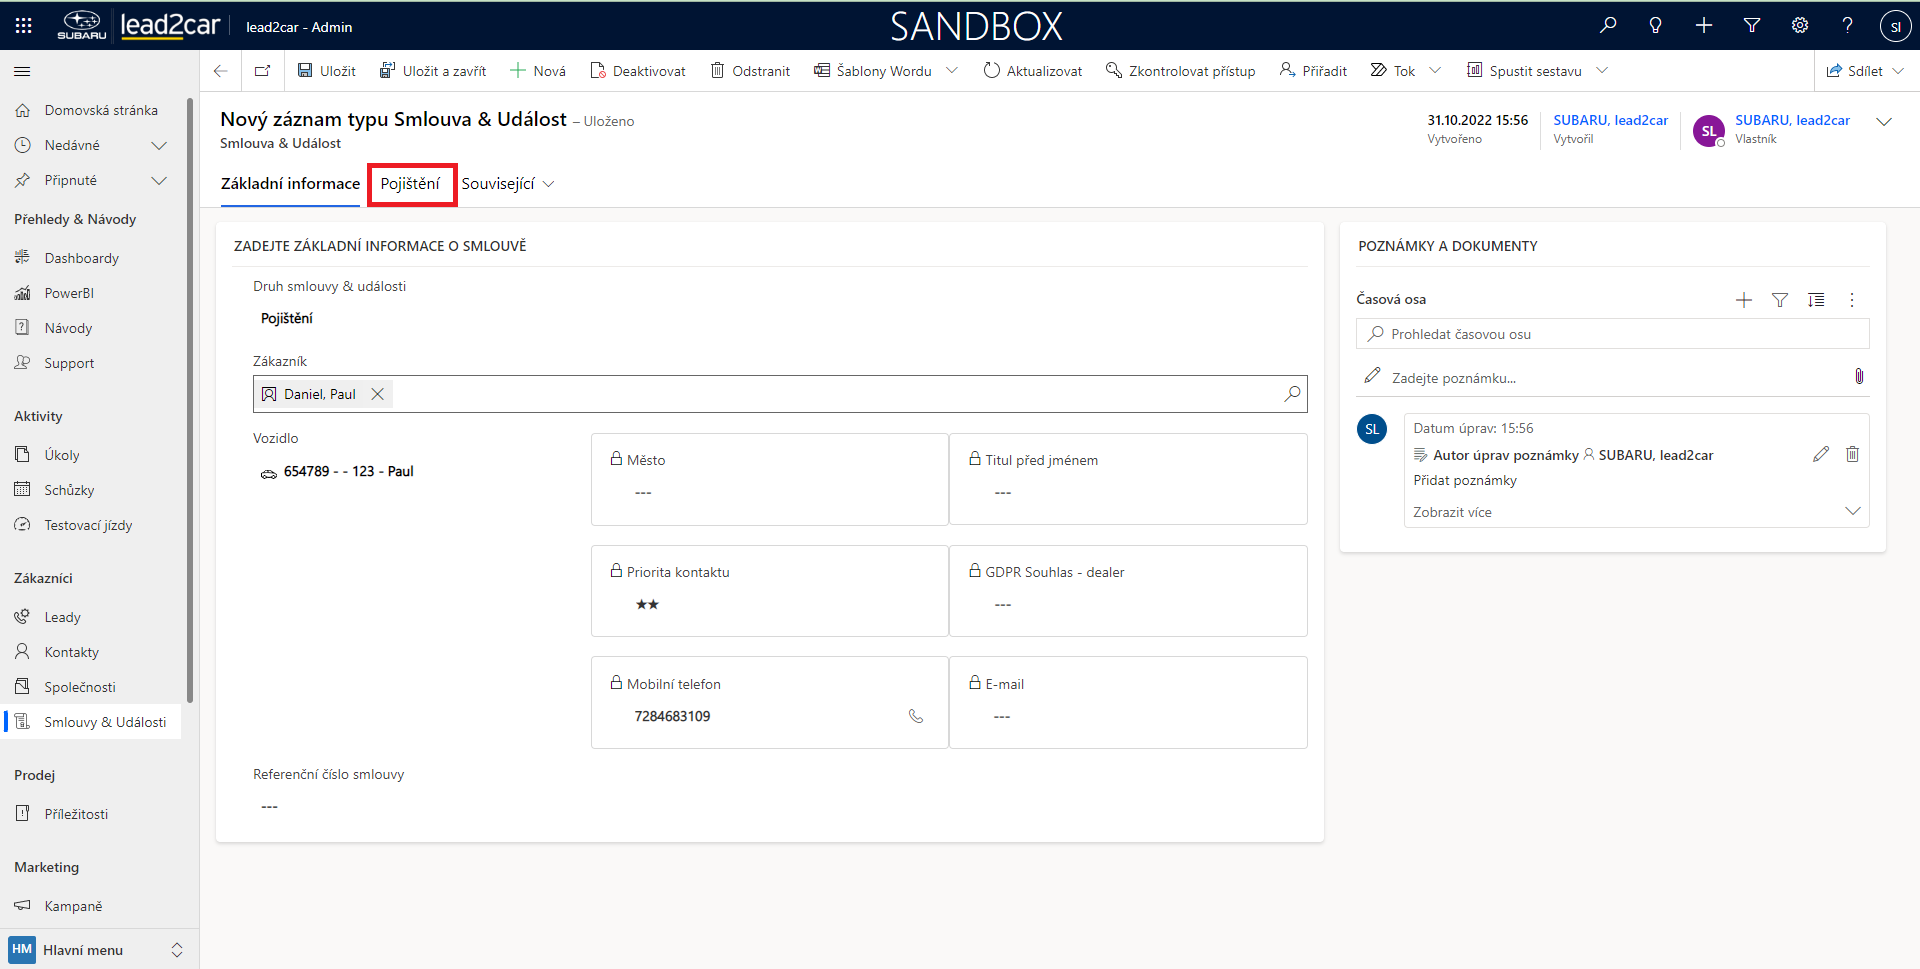
Task: Click the phone call icon next to mobile number
Action: point(915,716)
